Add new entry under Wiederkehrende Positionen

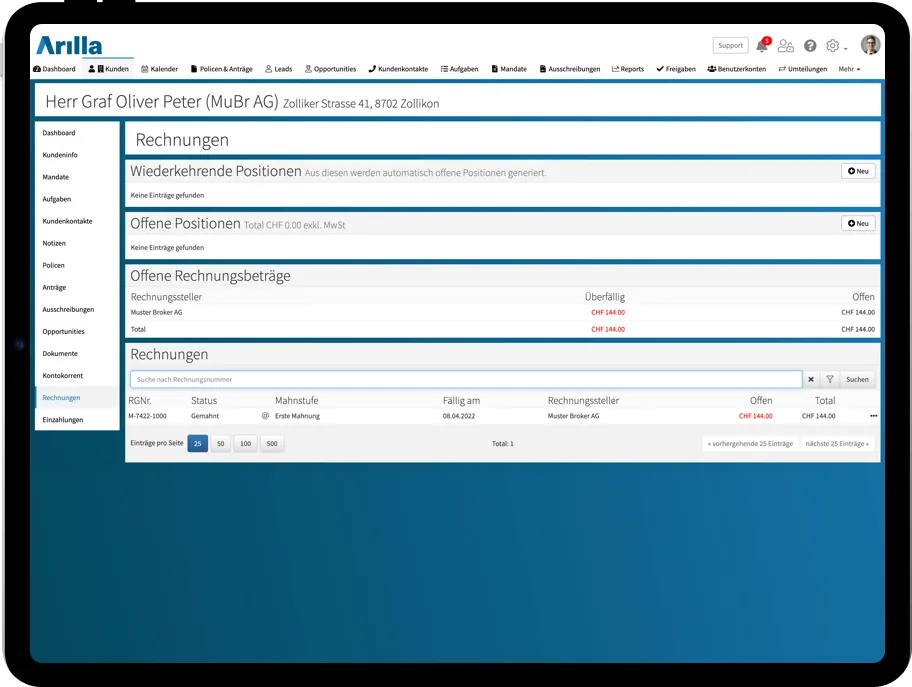[858, 171]
